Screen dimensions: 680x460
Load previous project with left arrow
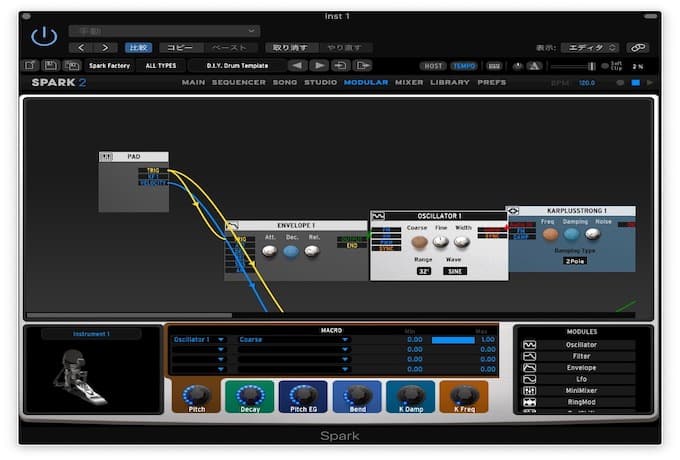pos(297,65)
